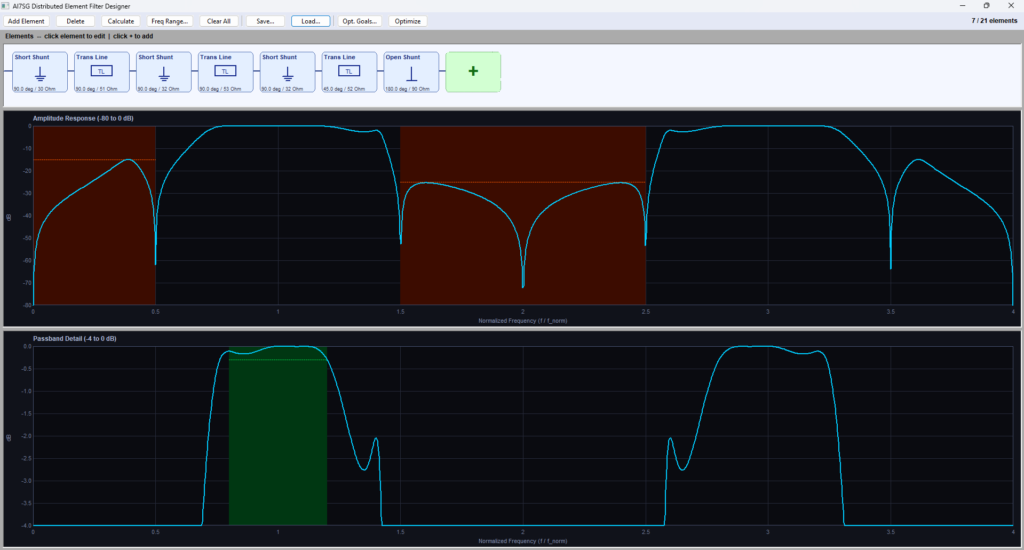Click the Passband Detail plot title
The height and width of the screenshot is (550, 1024).
(x=74, y=338)
